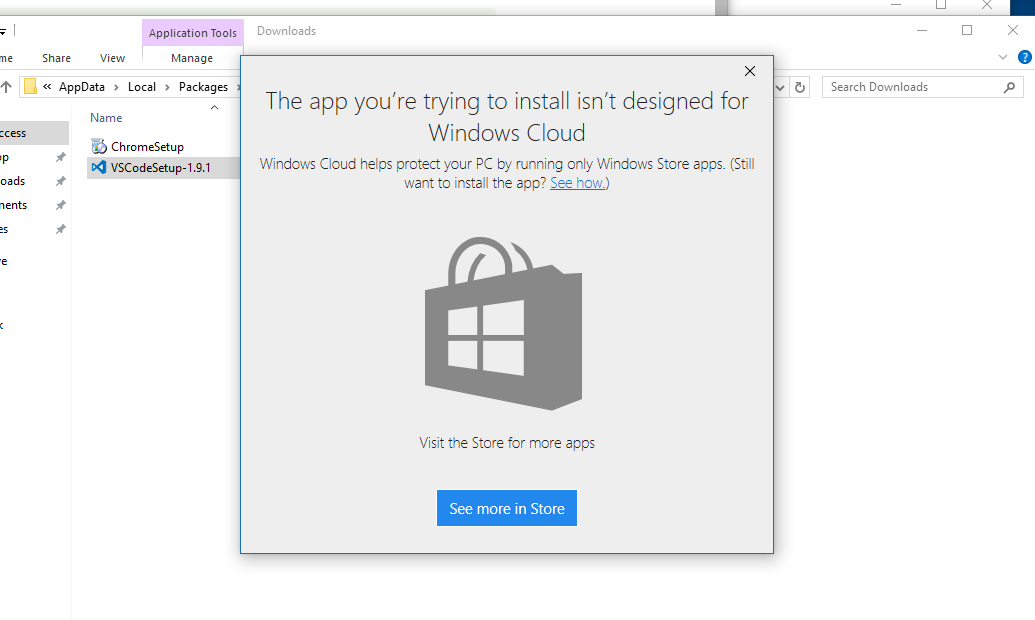
Task: Open the Share ribbon tab
Action: click(55, 58)
